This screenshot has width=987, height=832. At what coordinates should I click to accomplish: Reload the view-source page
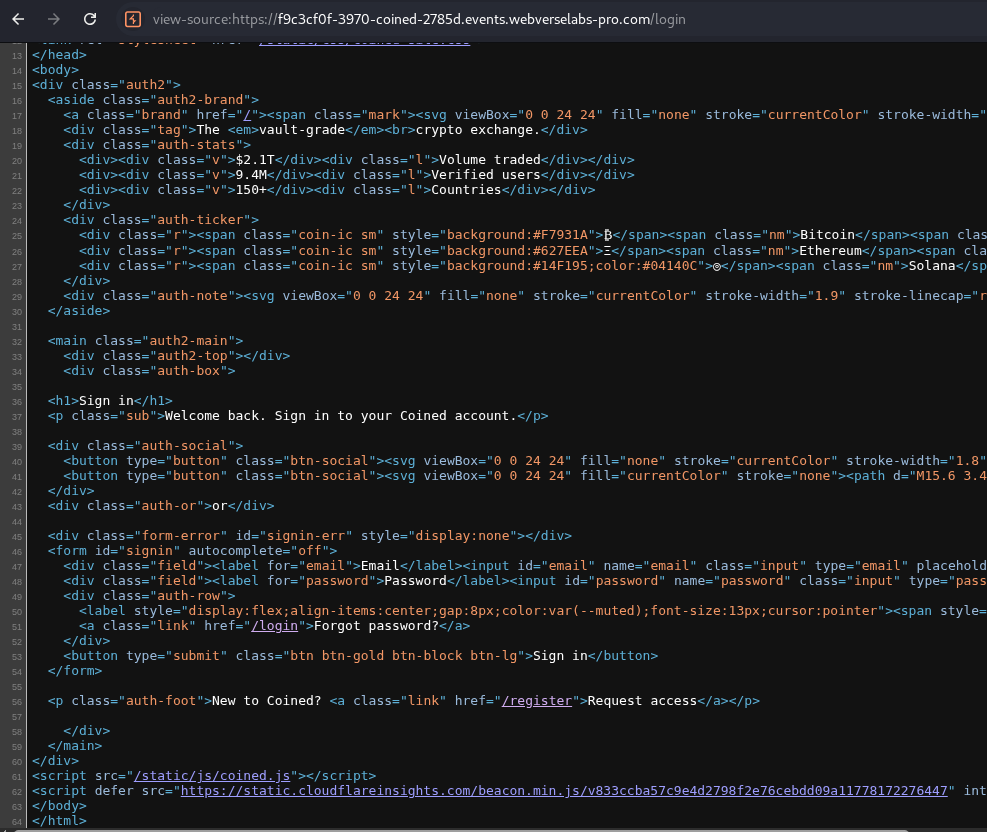(x=90, y=20)
